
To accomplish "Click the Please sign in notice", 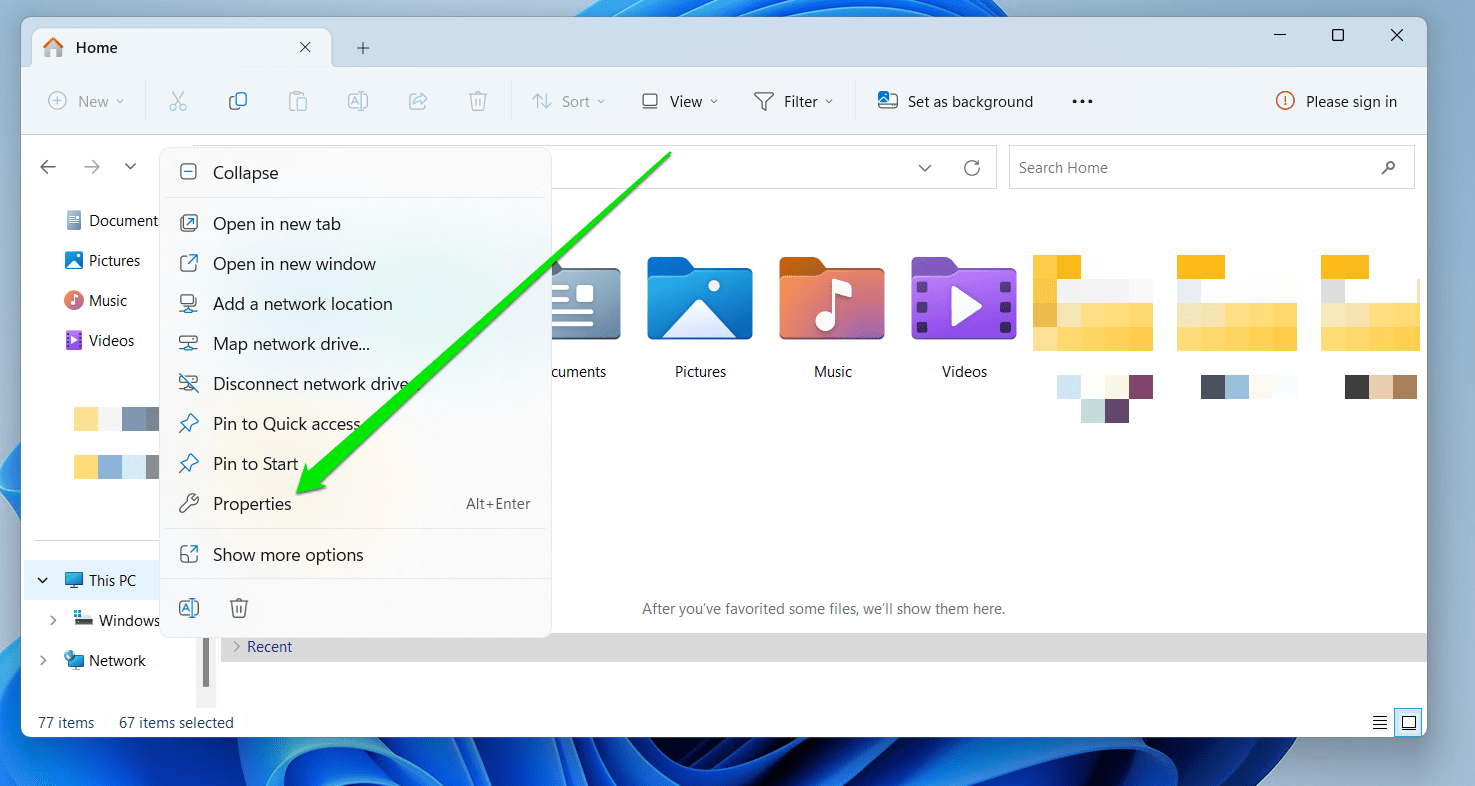I will tap(1336, 101).
